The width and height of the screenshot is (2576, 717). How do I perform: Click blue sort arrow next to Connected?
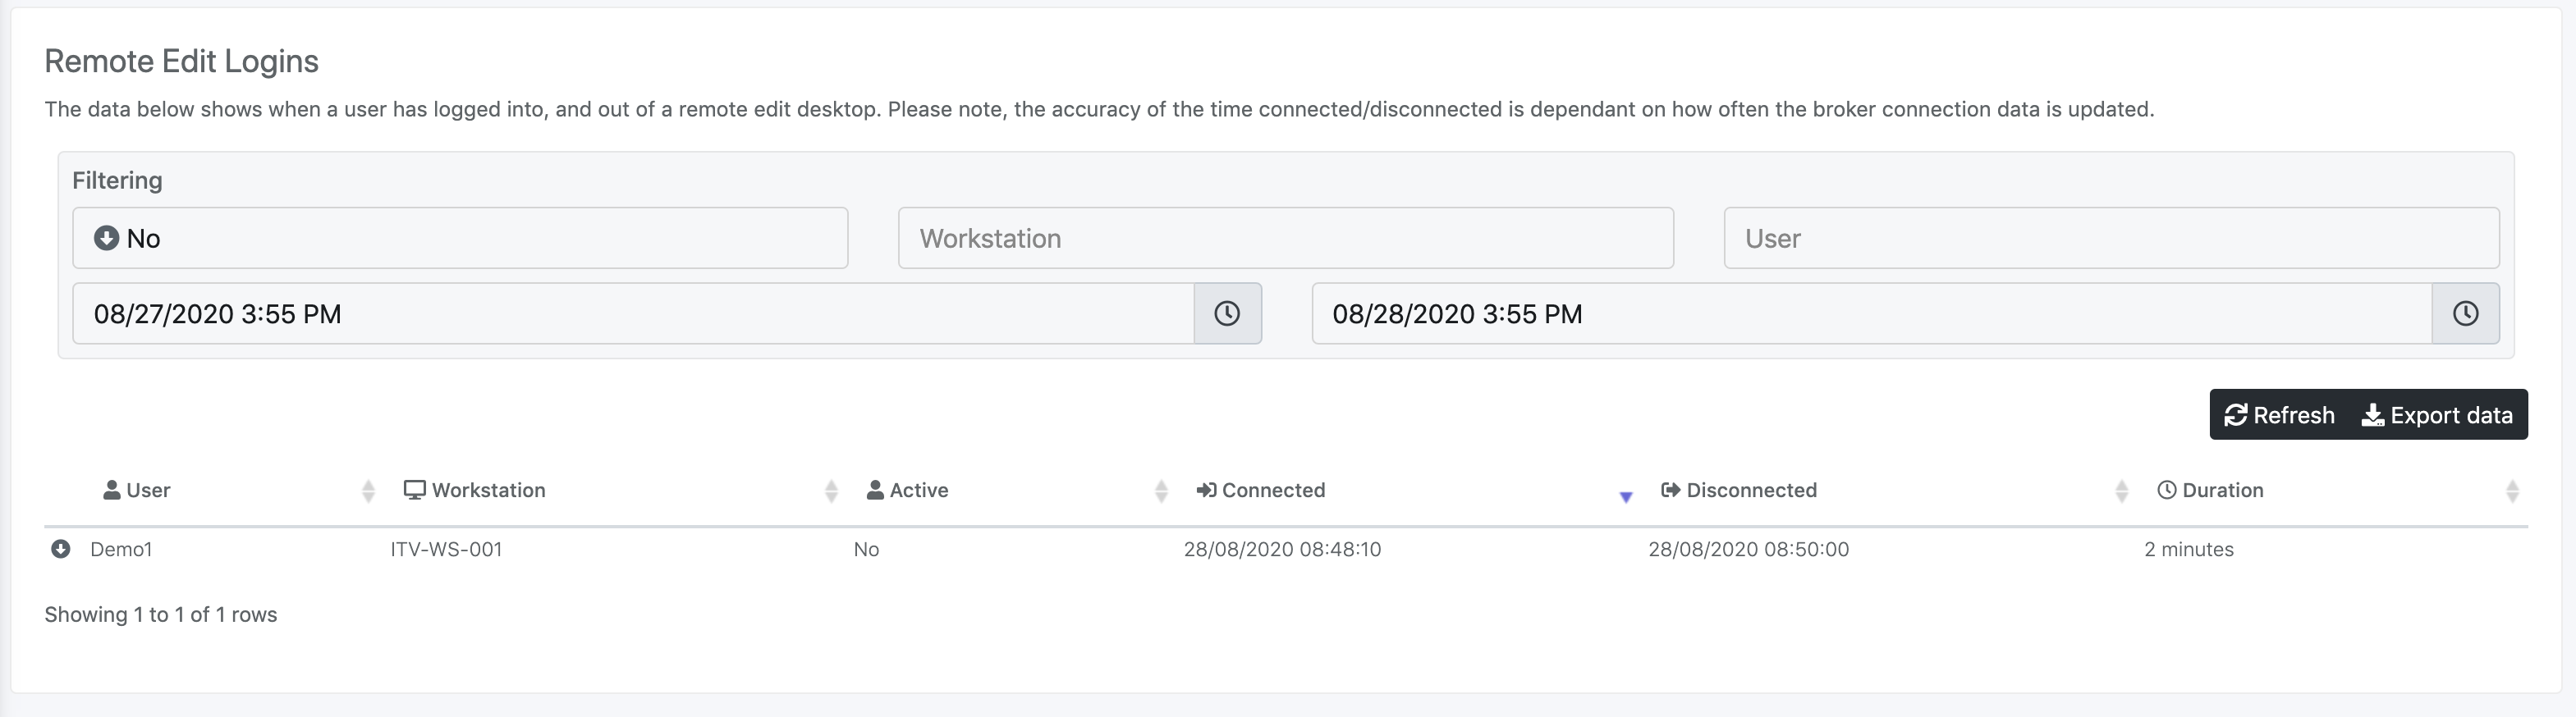[1626, 497]
